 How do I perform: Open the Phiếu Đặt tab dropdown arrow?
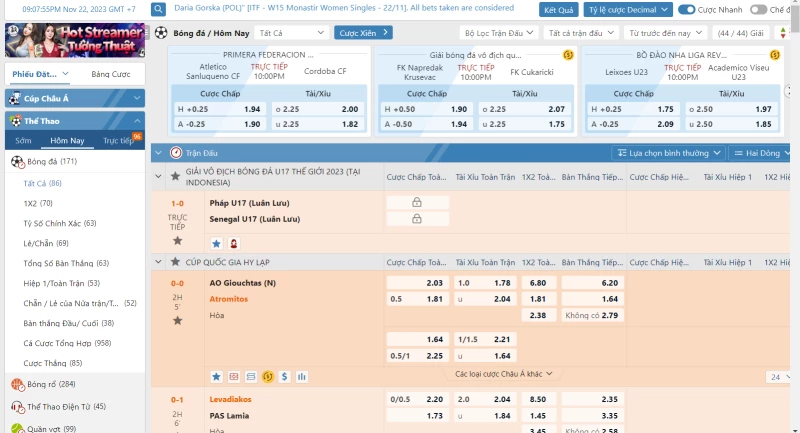[x=65, y=74]
